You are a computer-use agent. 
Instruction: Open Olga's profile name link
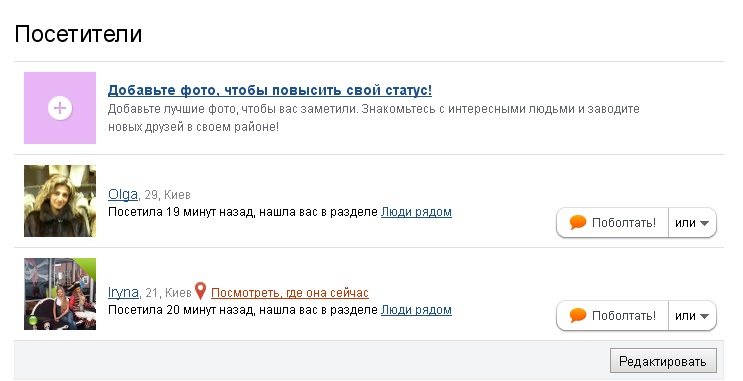(123, 194)
